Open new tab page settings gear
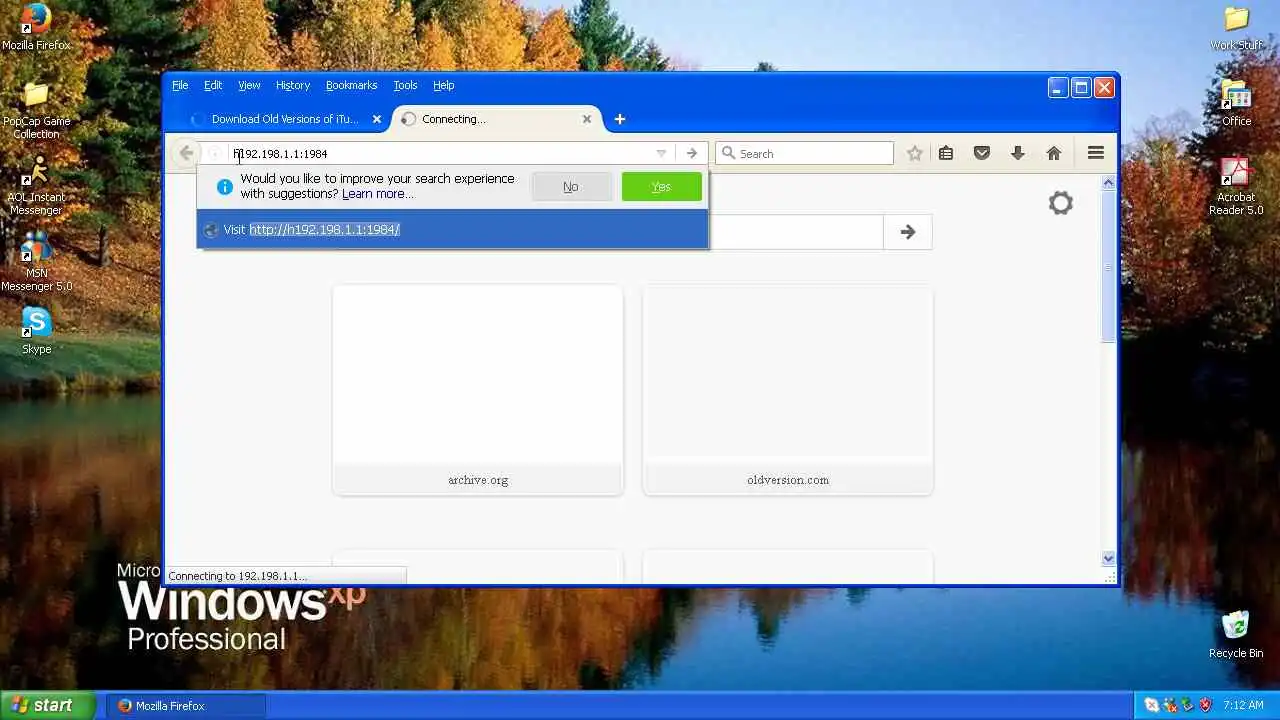Viewport: 1280px width, 720px height. tap(1060, 203)
